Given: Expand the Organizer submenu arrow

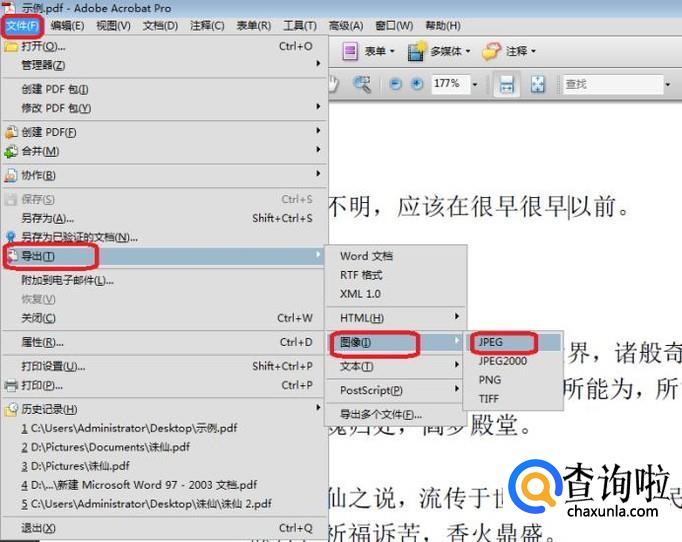Looking at the screenshot, I should point(318,64).
